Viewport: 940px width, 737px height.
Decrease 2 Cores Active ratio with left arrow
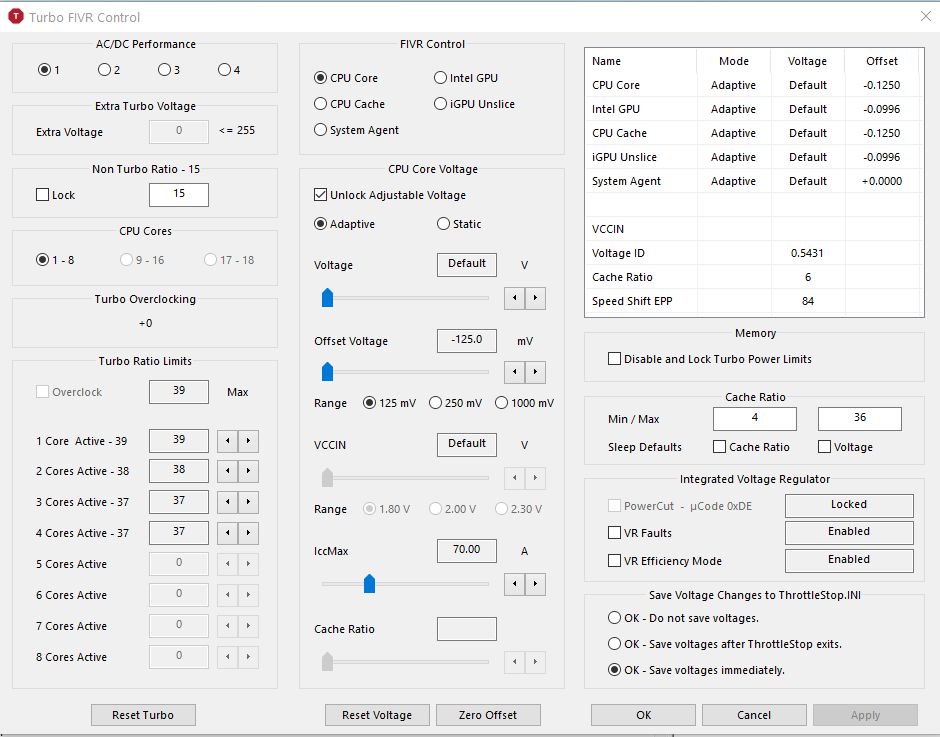[227, 472]
